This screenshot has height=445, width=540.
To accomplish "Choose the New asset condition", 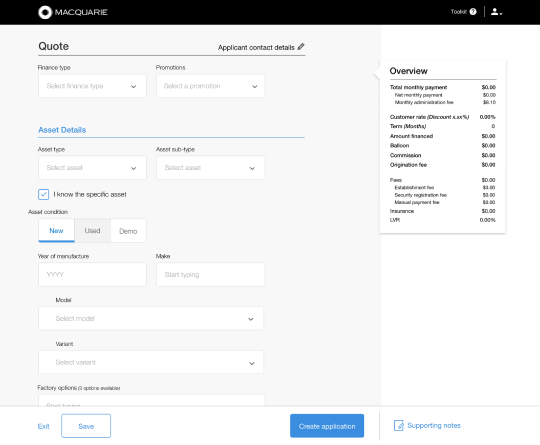I will tap(56, 230).
